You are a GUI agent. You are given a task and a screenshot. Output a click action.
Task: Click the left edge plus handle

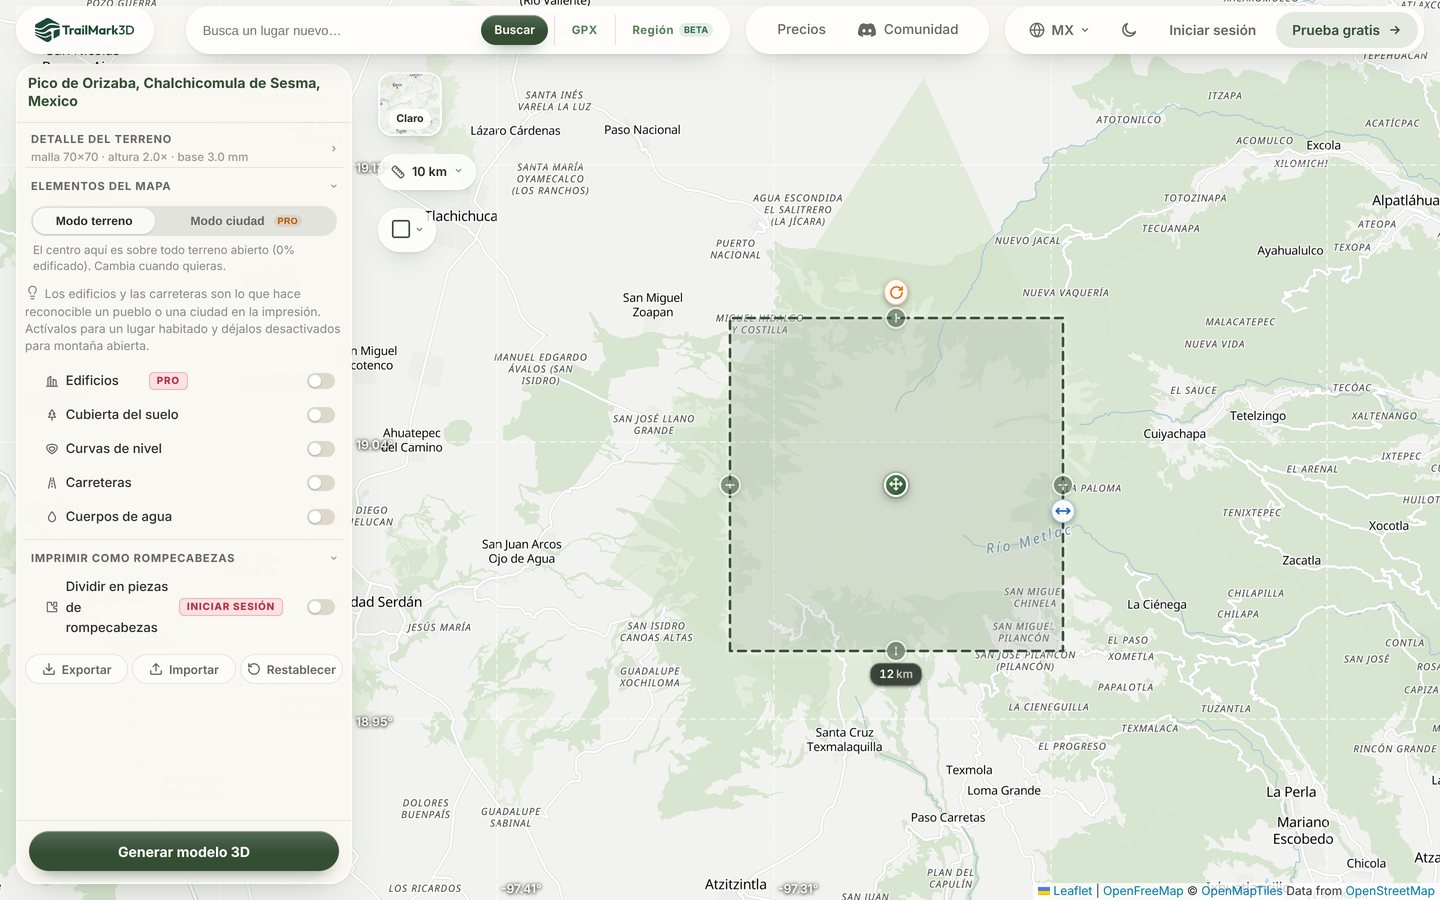tap(730, 485)
